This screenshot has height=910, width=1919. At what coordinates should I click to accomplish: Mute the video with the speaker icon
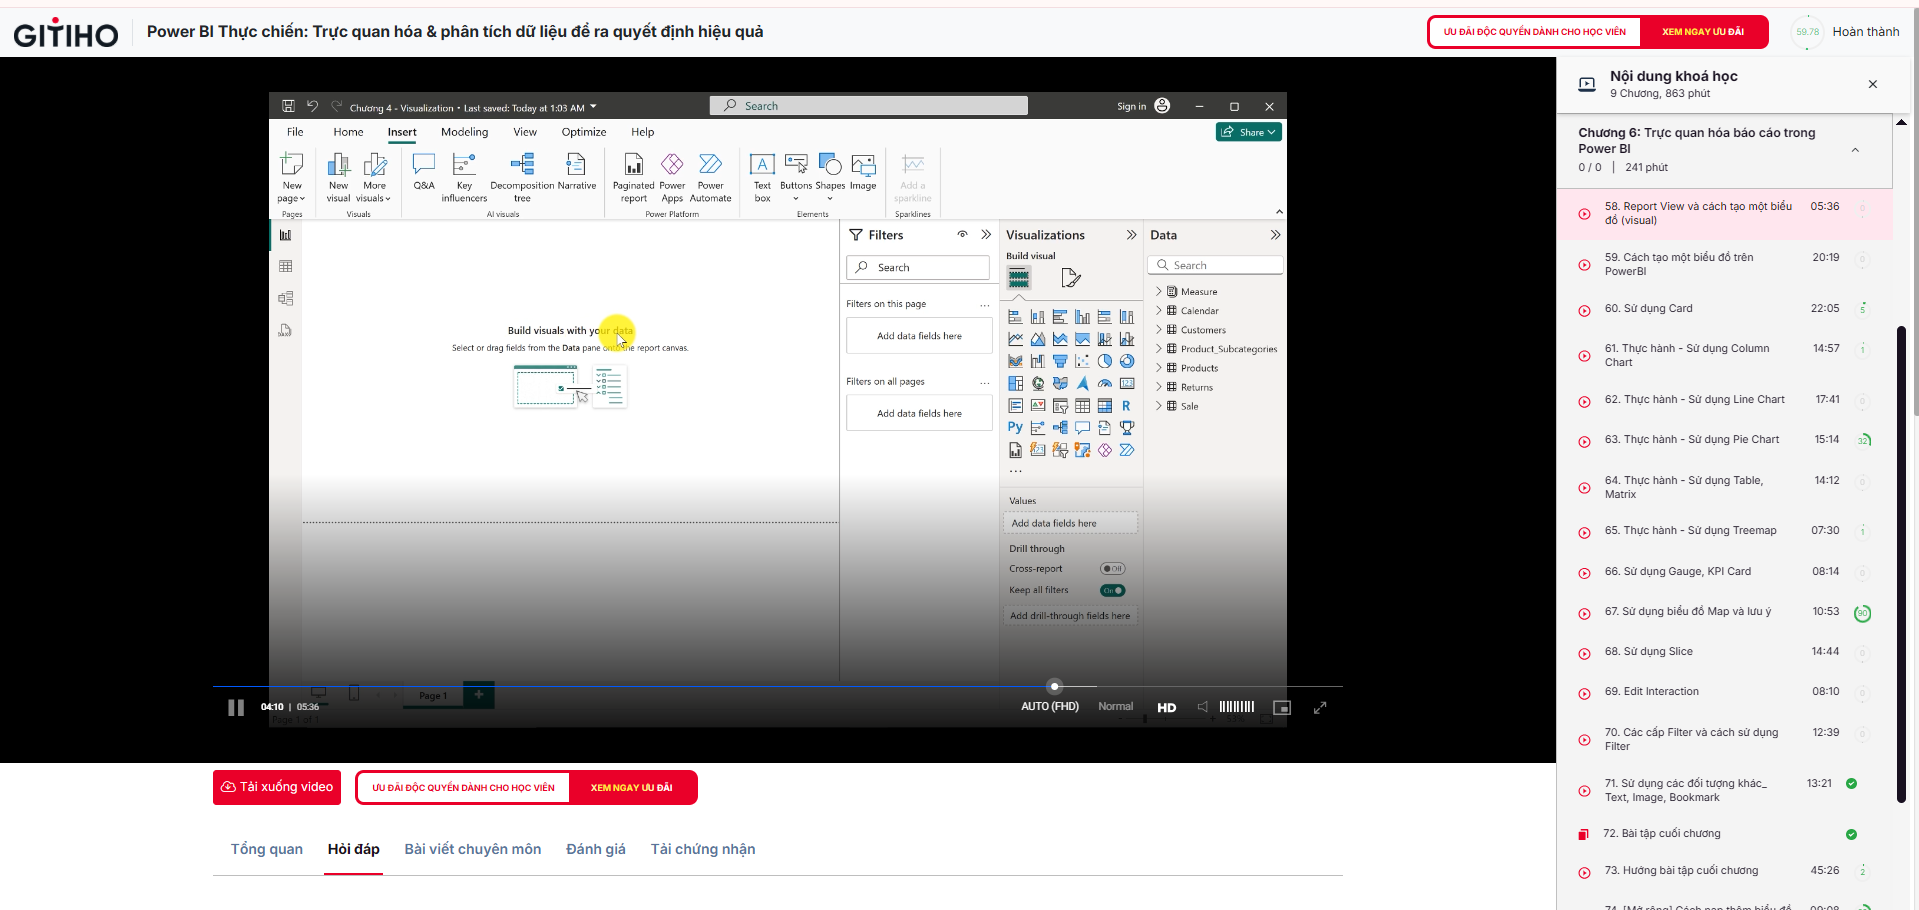(1203, 707)
